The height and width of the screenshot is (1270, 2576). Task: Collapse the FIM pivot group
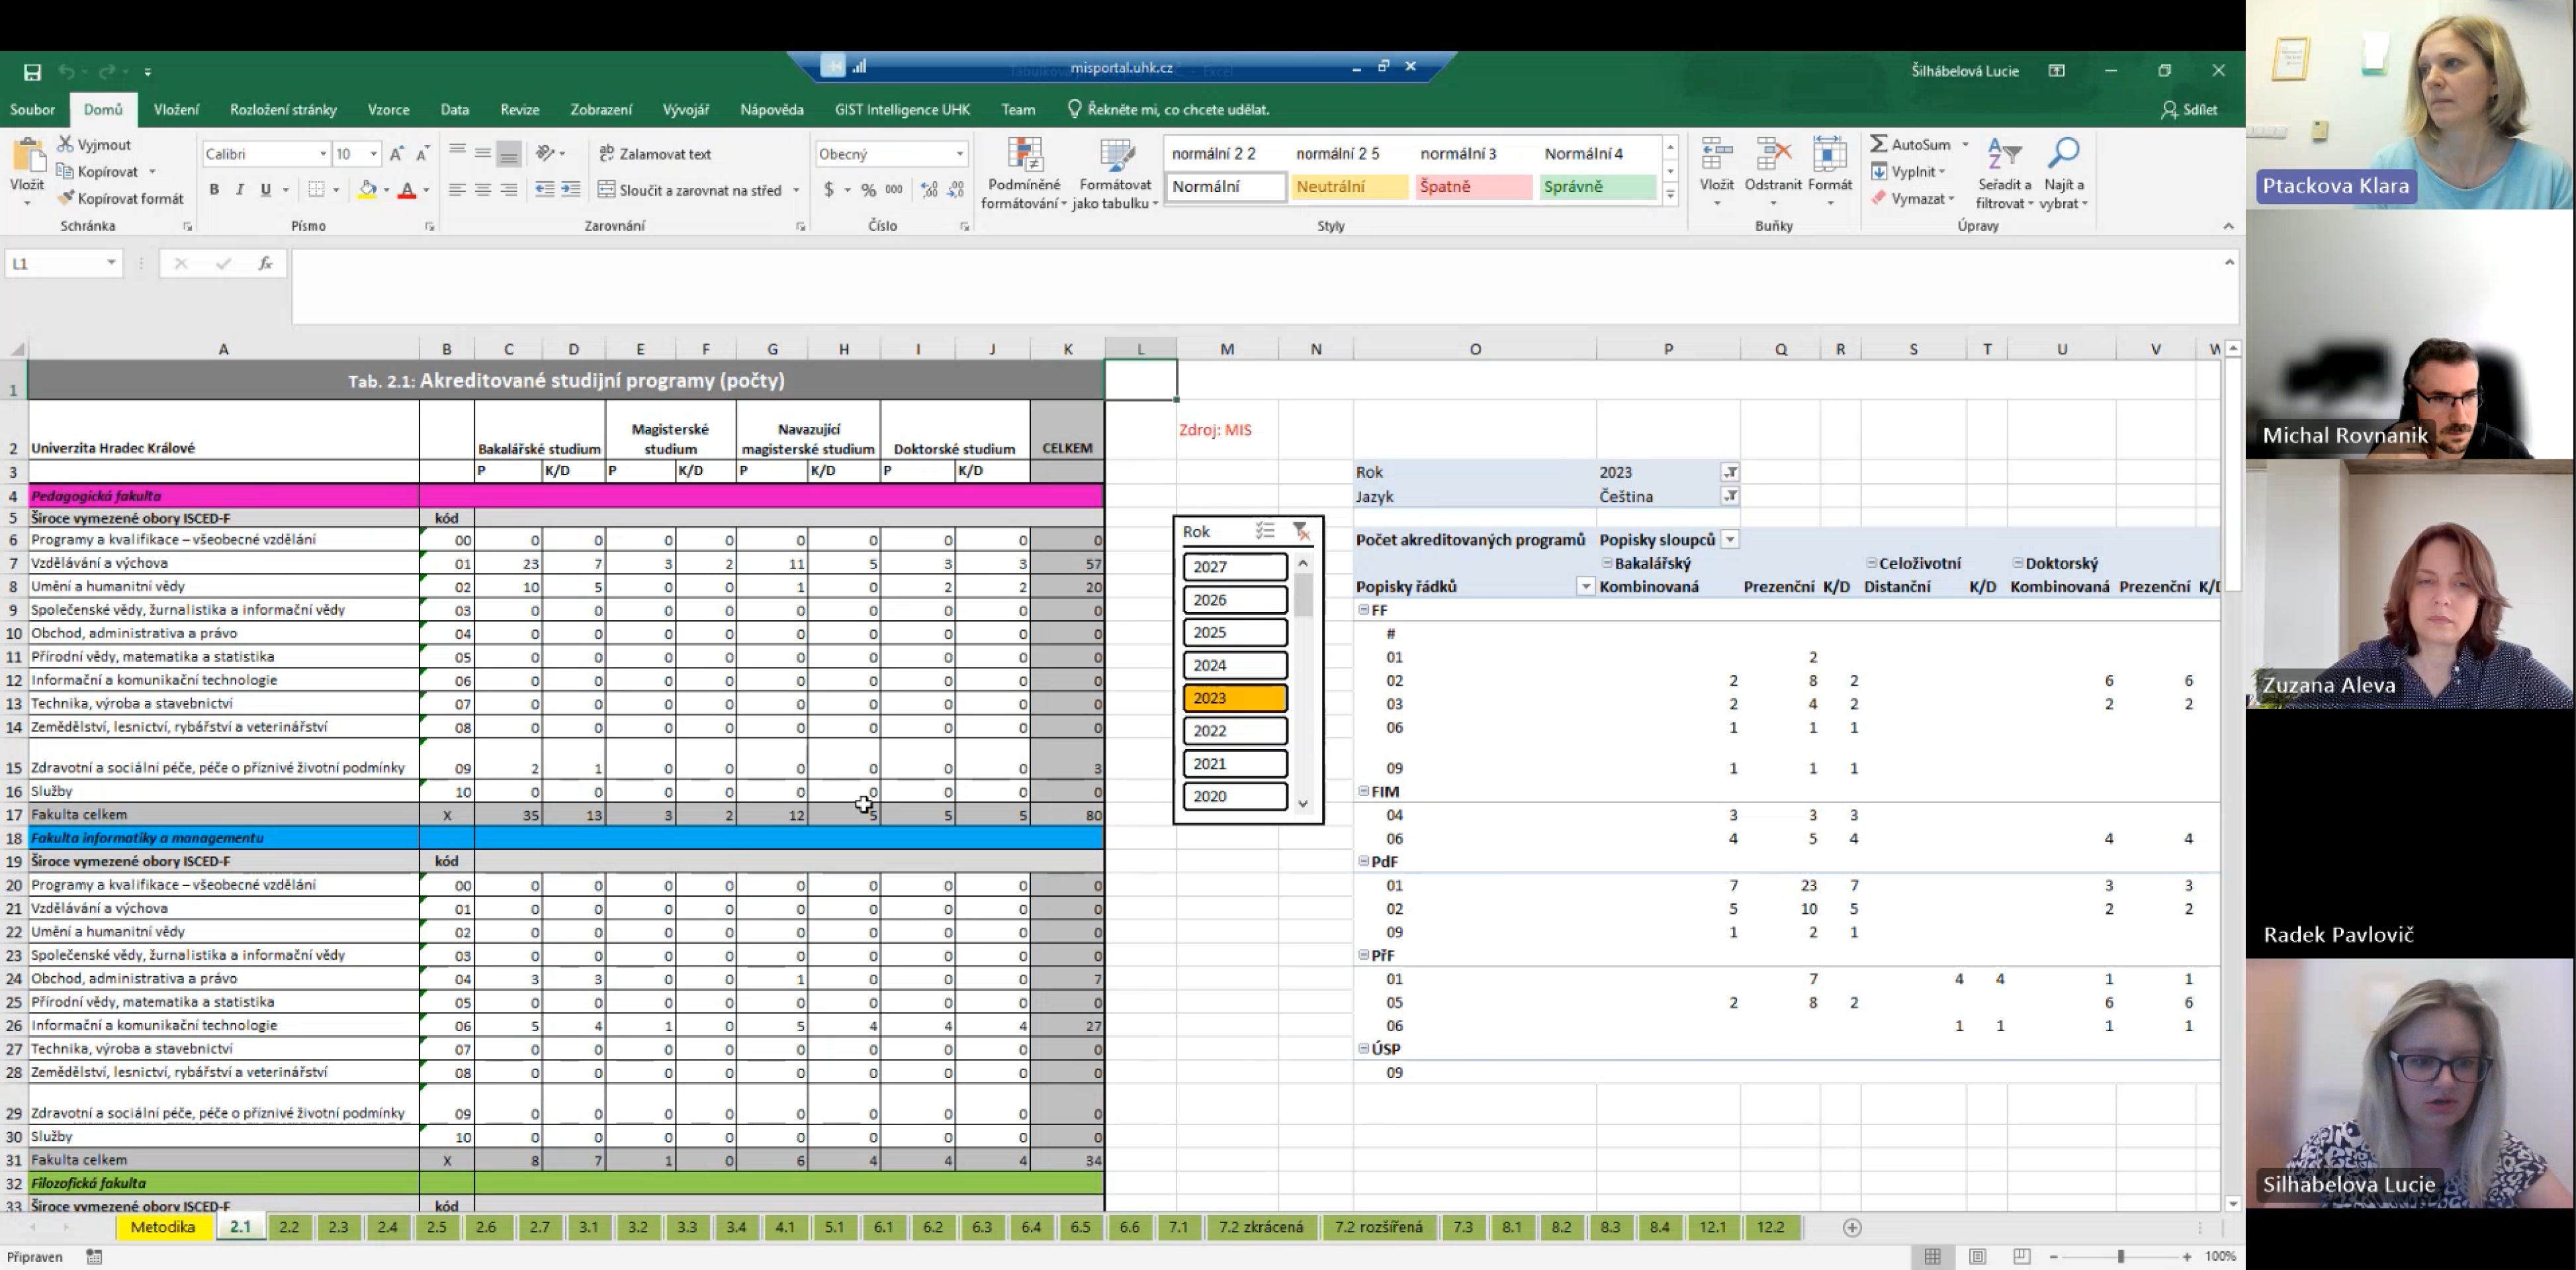coord(1363,791)
